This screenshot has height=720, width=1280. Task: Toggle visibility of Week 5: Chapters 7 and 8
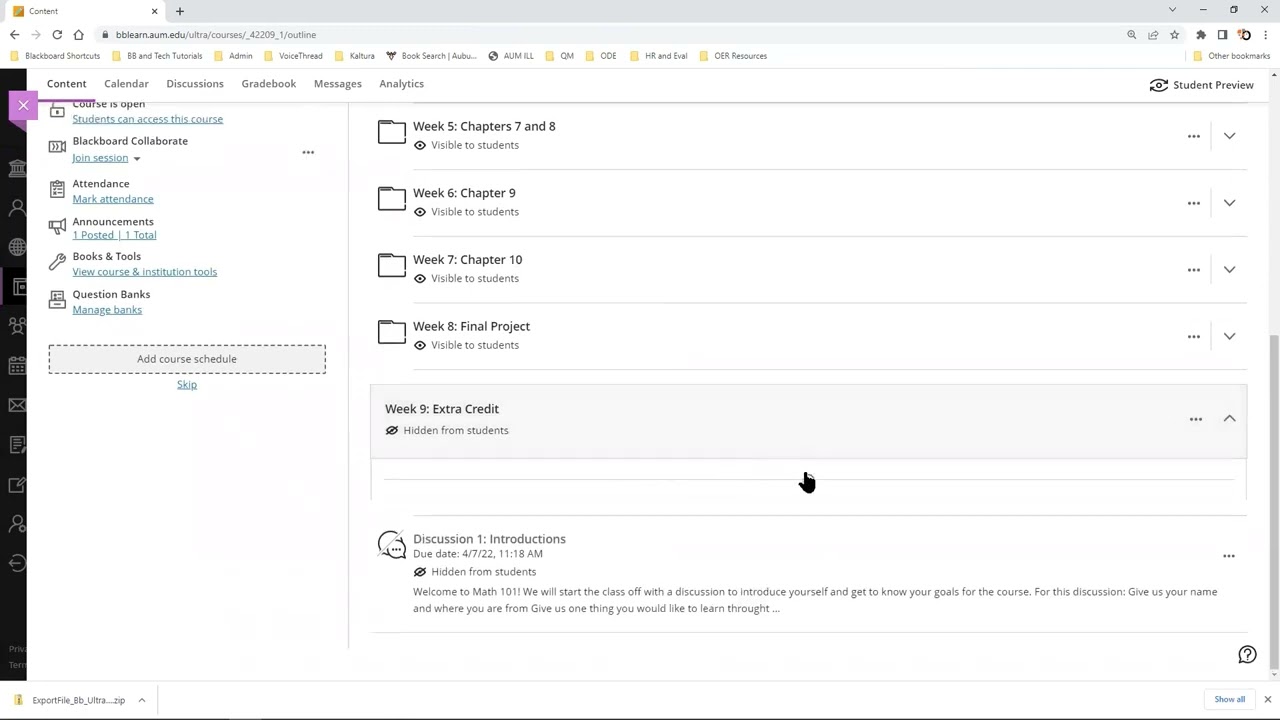pyautogui.click(x=466, y=145)
